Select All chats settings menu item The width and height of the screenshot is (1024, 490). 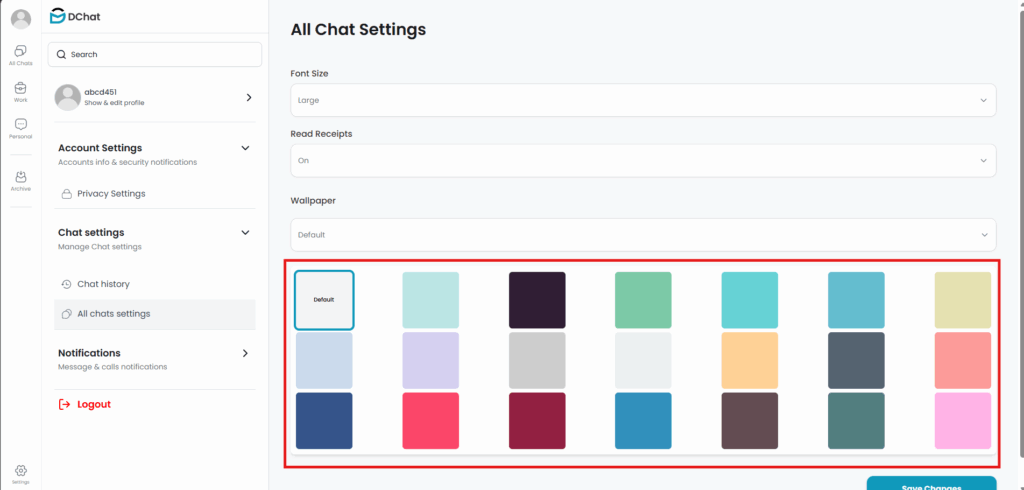(113, 314)
